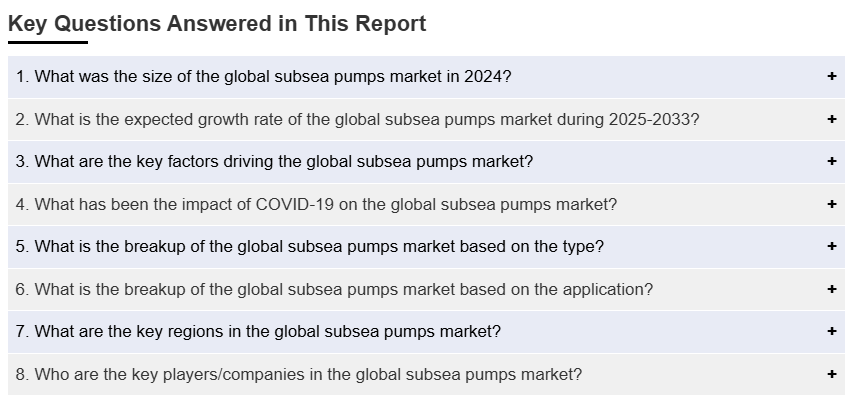
Task: Click plus icon for key players/companies question
Action: pos(831,375)
